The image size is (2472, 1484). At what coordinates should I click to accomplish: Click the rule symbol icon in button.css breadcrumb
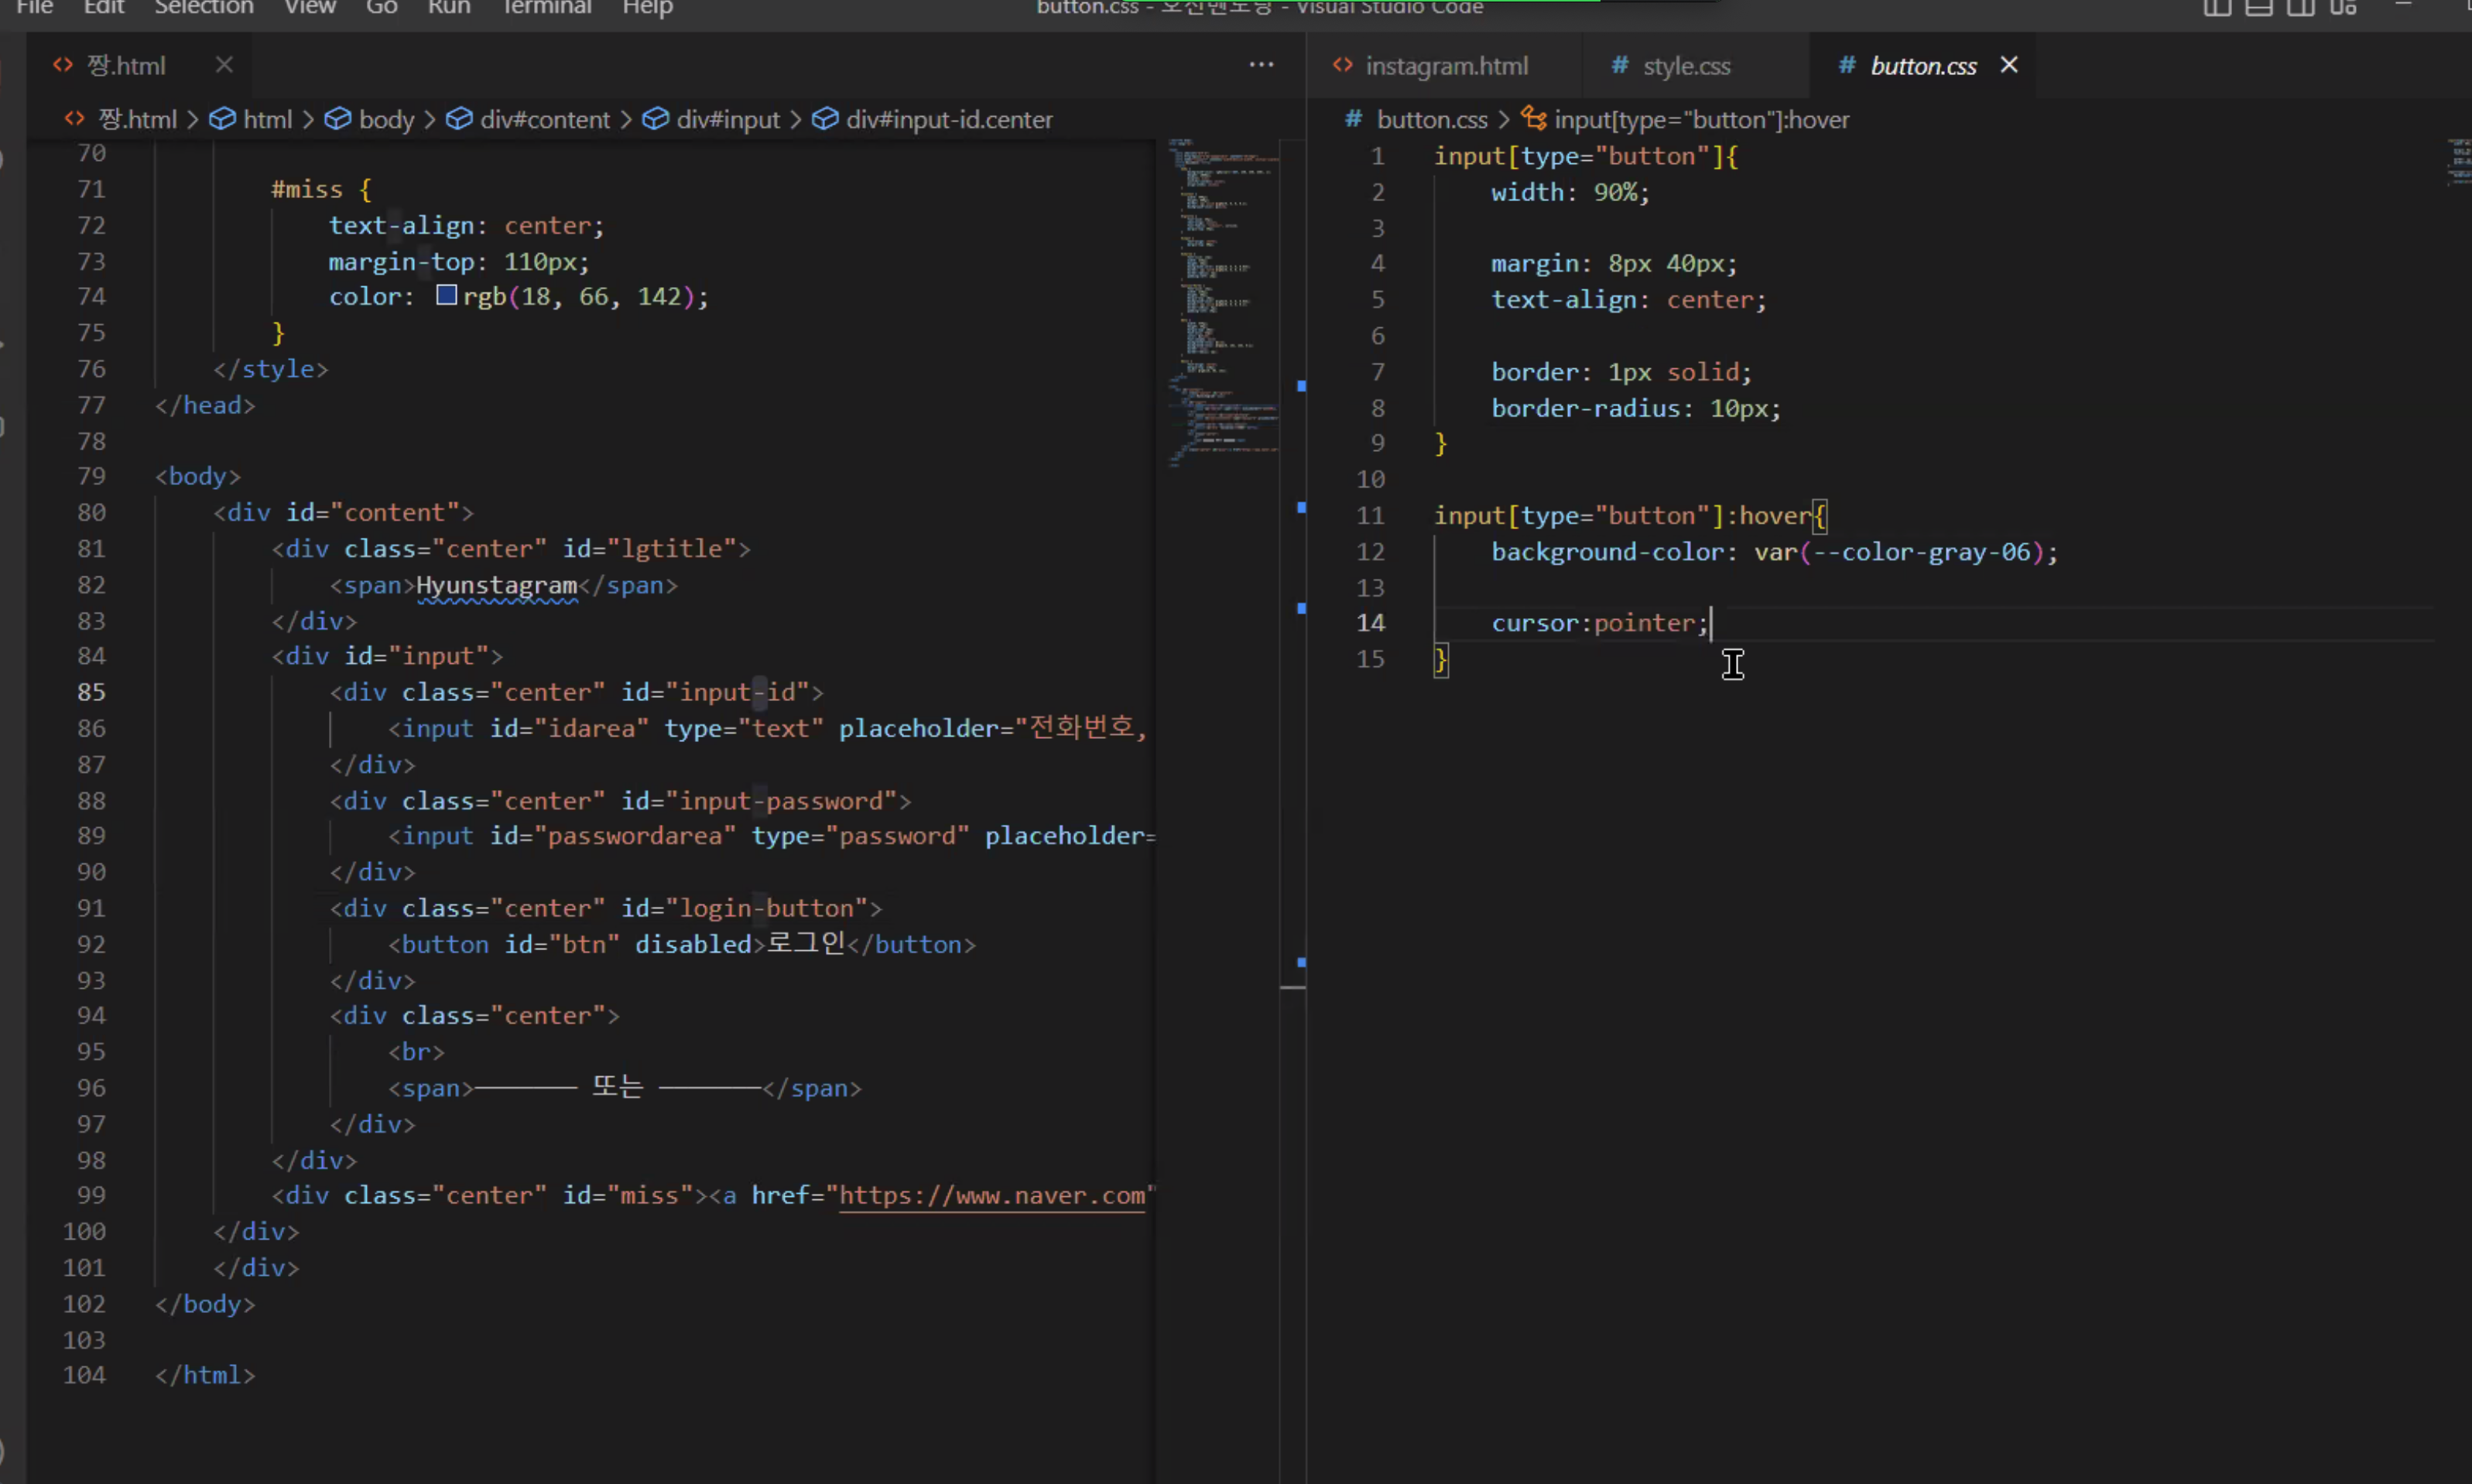coord(1533,119)
